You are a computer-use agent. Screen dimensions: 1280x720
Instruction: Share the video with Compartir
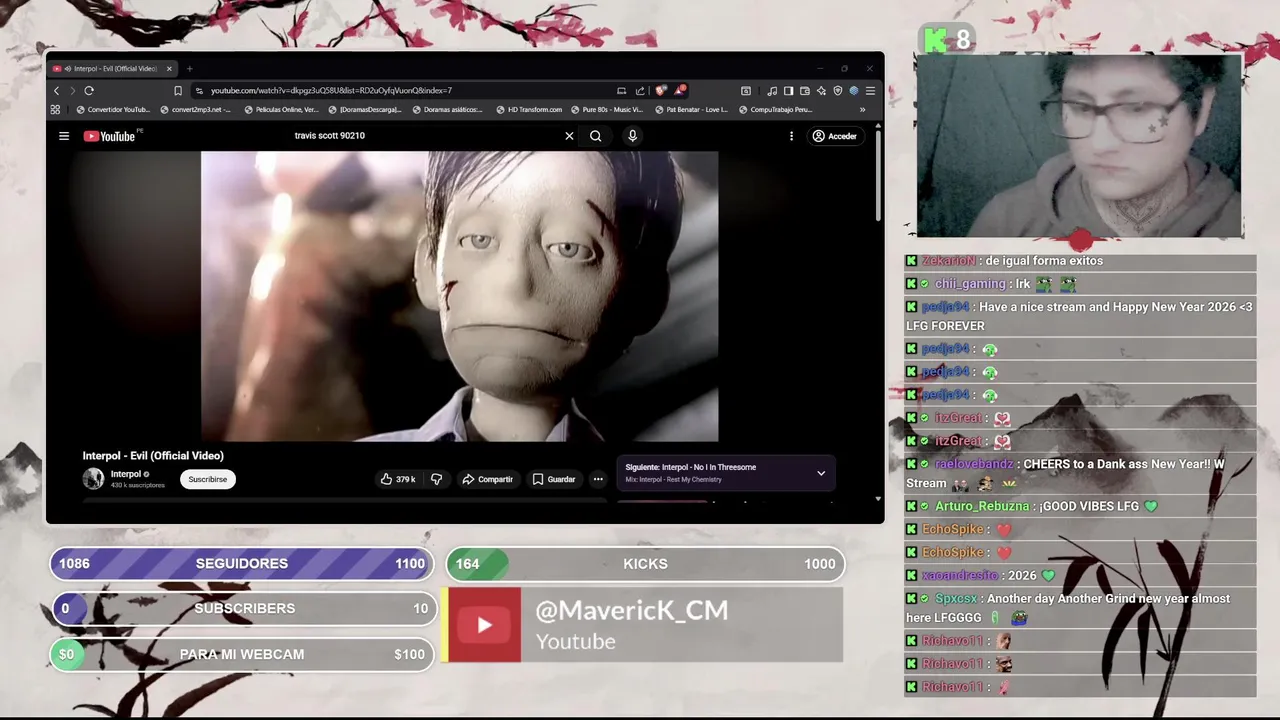(x=487, y=479)
